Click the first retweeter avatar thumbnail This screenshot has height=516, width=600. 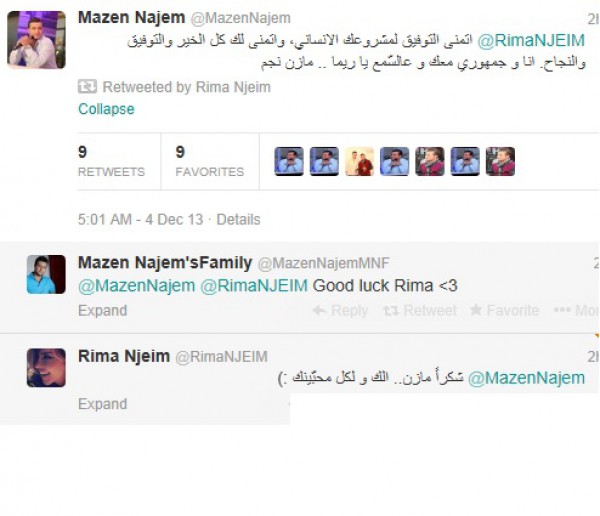tap(289, 161)
